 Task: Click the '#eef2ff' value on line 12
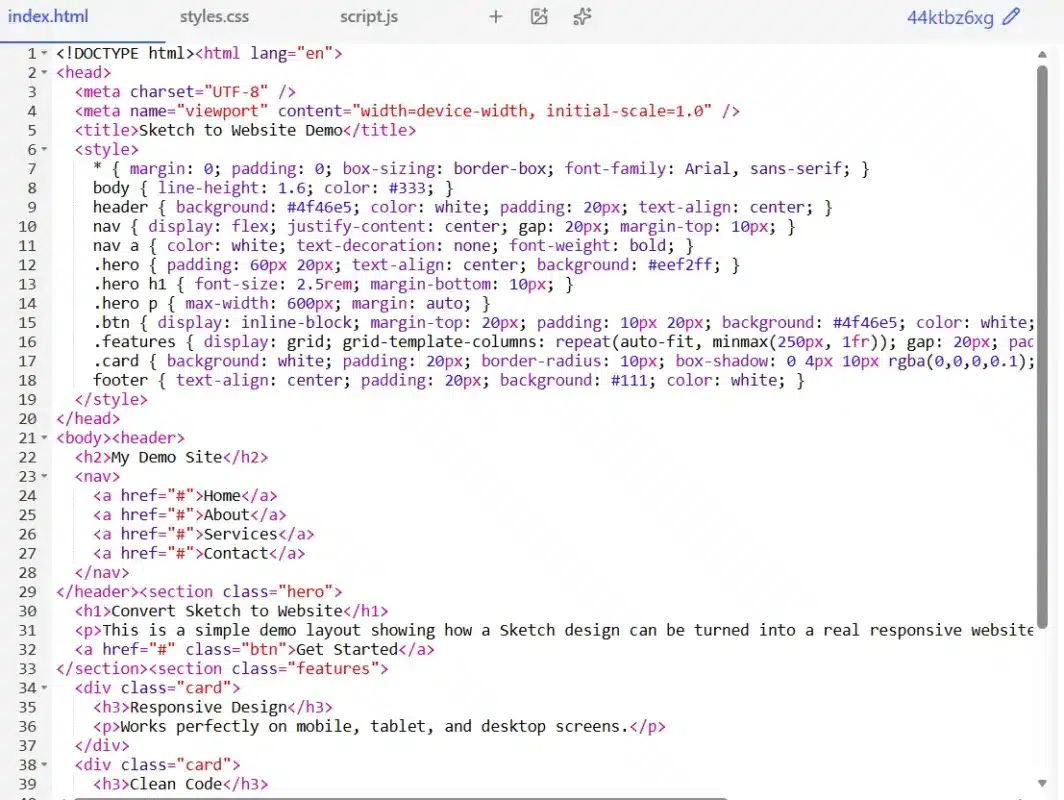(680, 265)
